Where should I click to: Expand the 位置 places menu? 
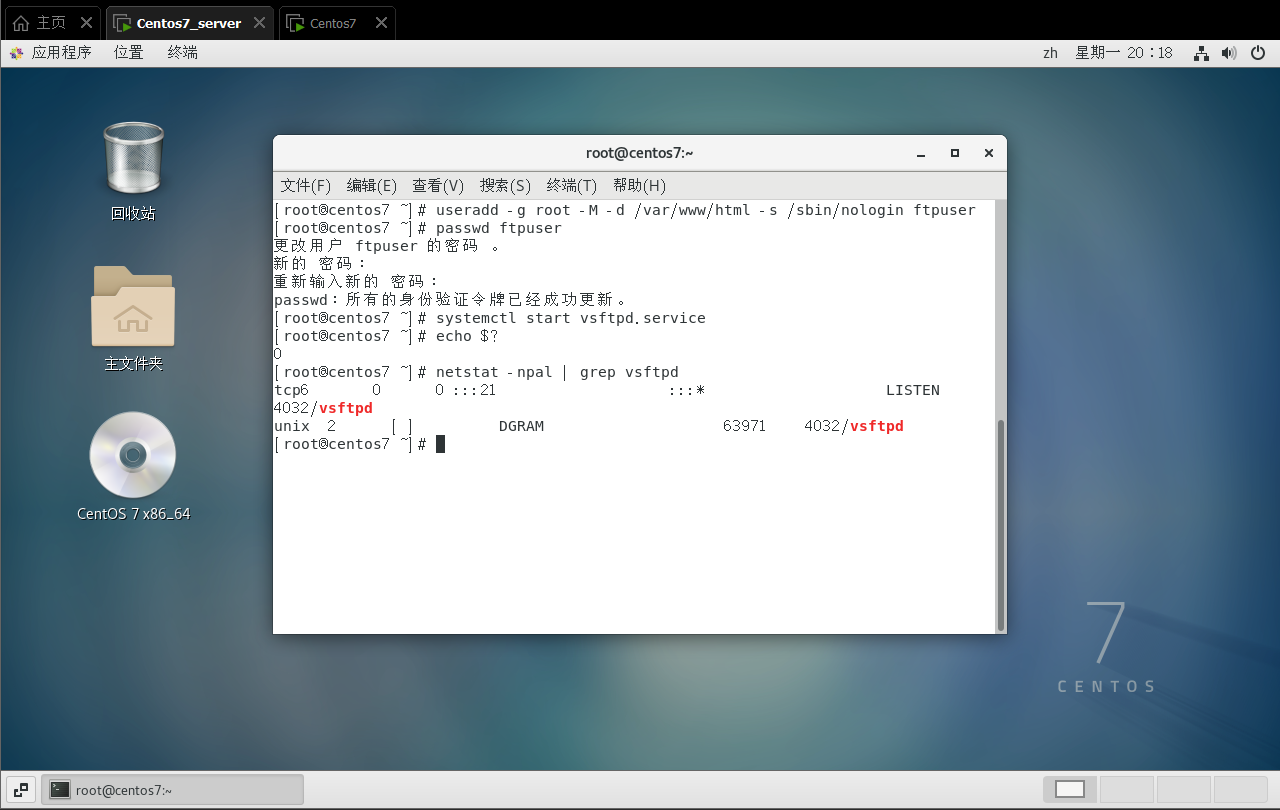[128, 53]
